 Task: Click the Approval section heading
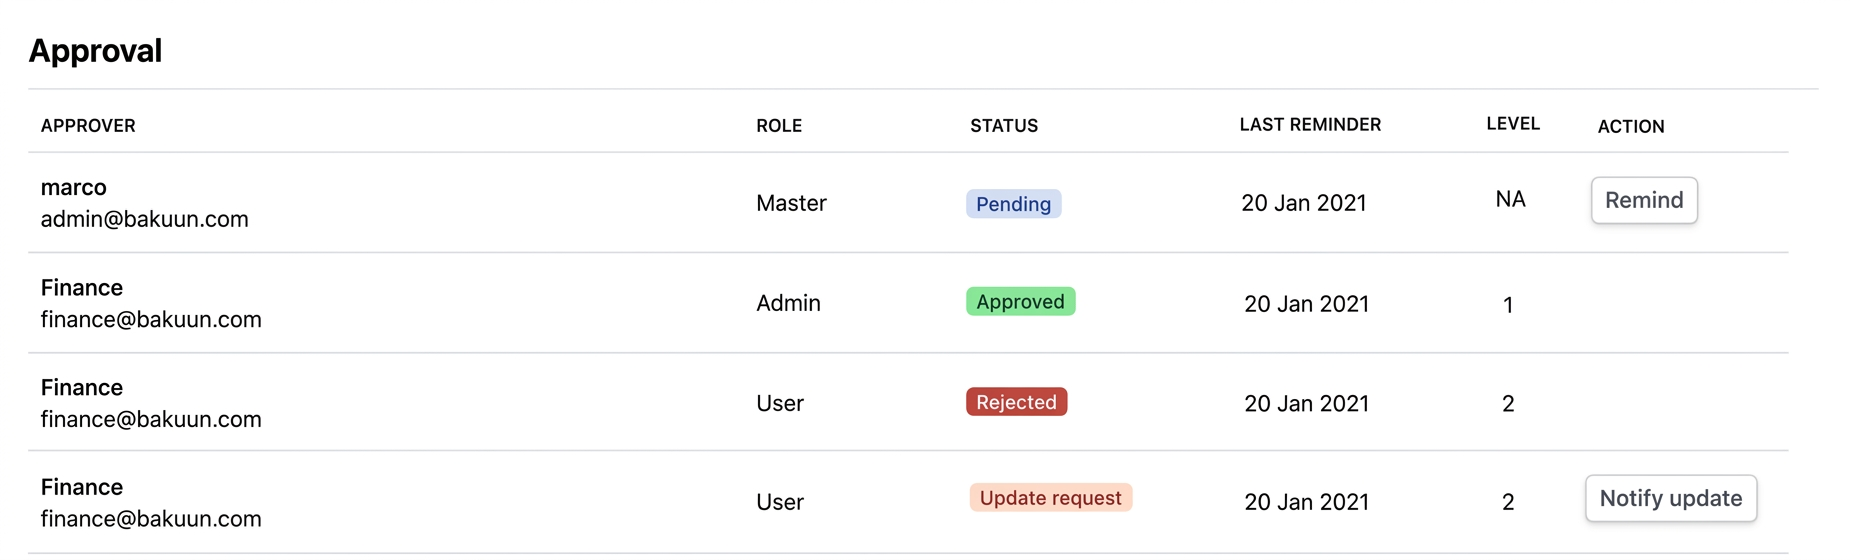tap(95, 51)
